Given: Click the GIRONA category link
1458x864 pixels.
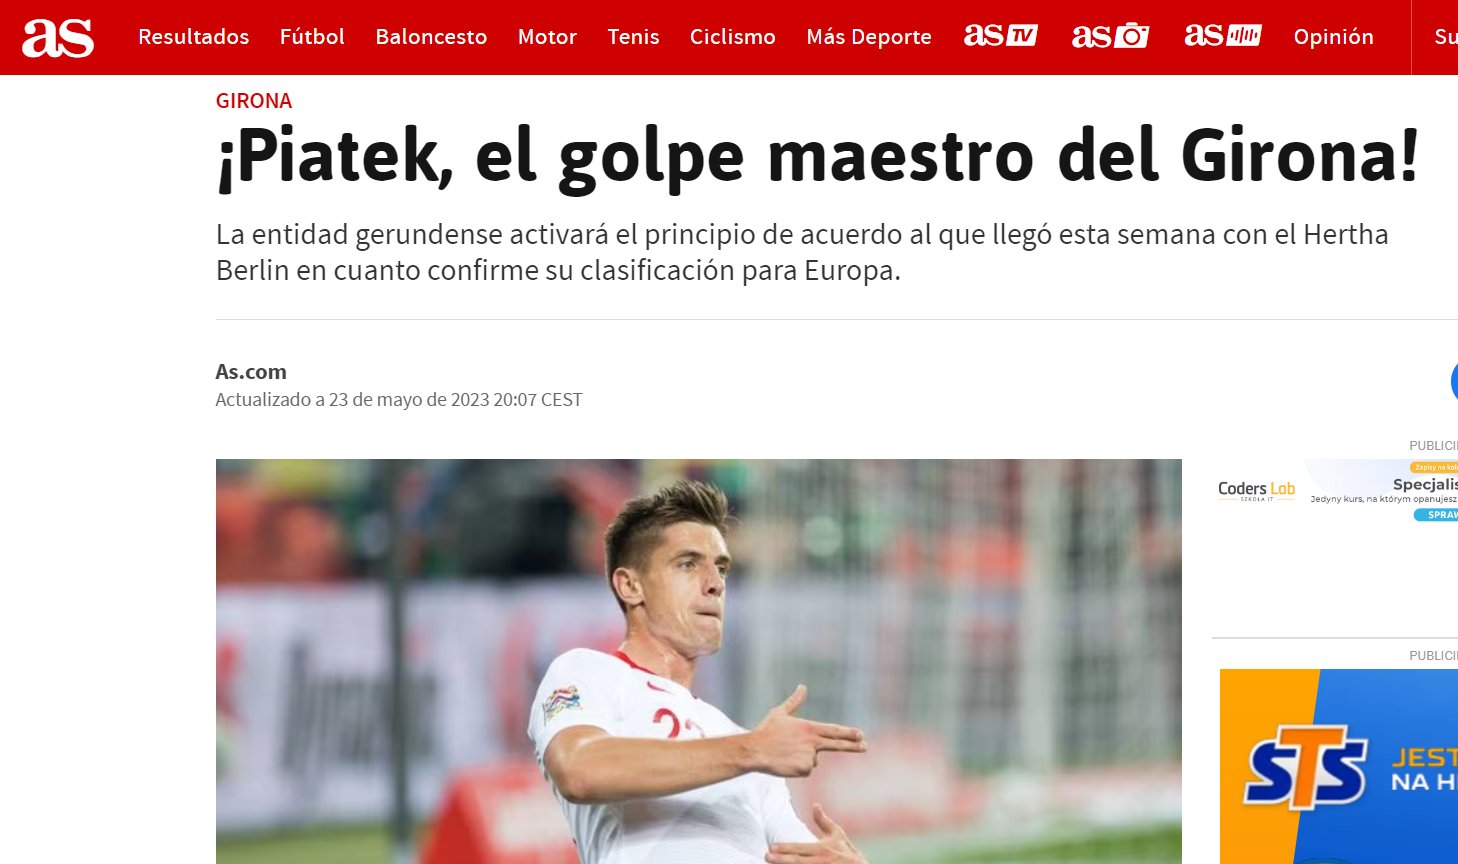Looking at the screenshot, I should pos(254,101).
